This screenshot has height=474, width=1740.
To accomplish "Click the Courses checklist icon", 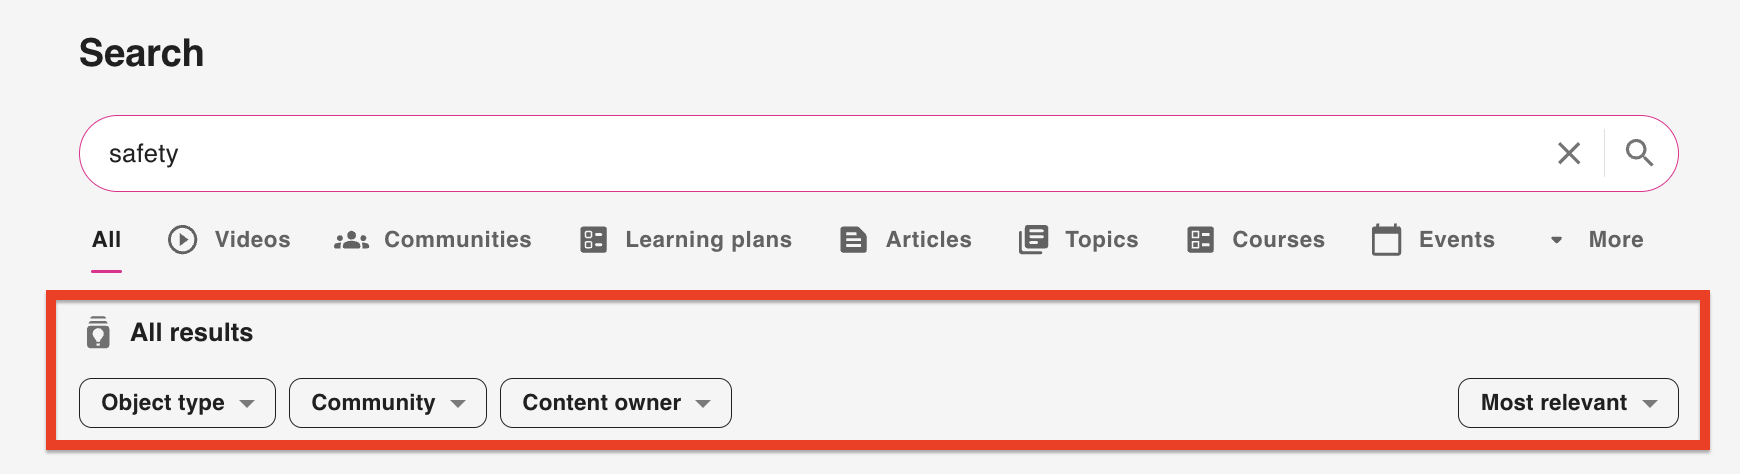I will pyautogui.click(x=1200, y=240).
